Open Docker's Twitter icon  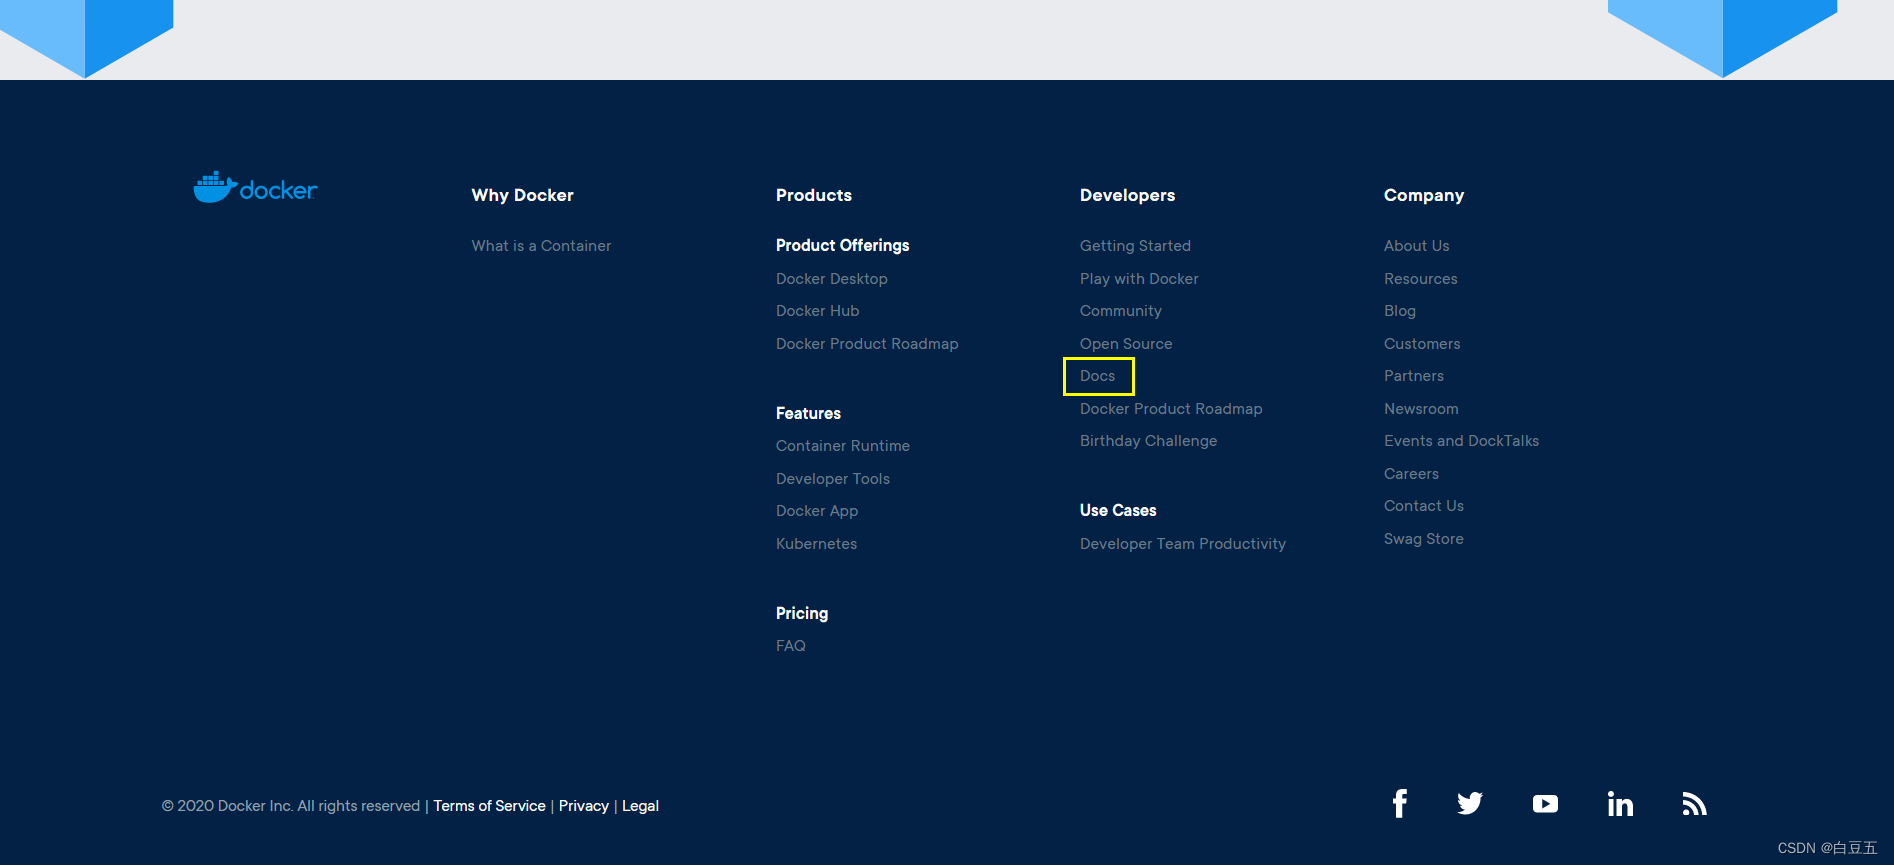coord(1470,803)
